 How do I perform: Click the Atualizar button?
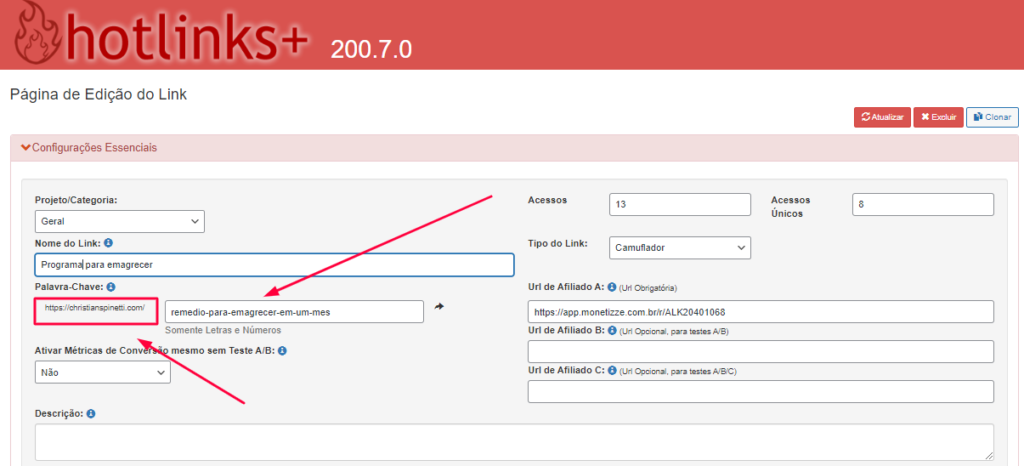(882, 117)
